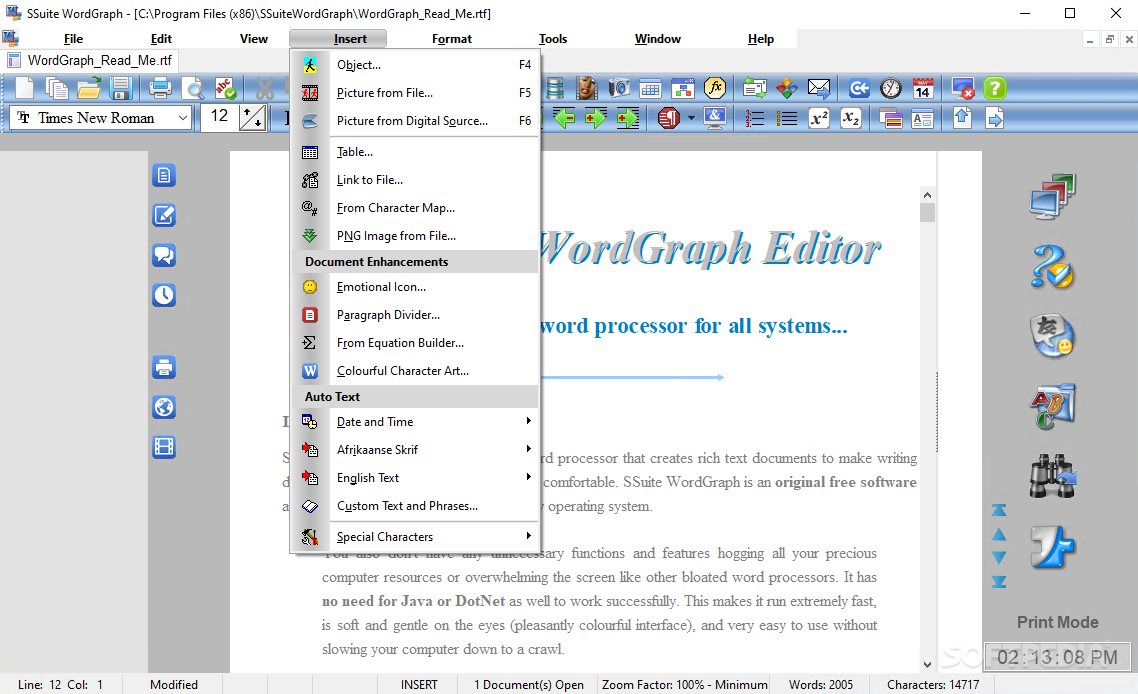Switch to WordGraph_Read_Me.rtf document tab
Screen dimensions: 1138x694
pyautogui.click(x=91, y=60)
